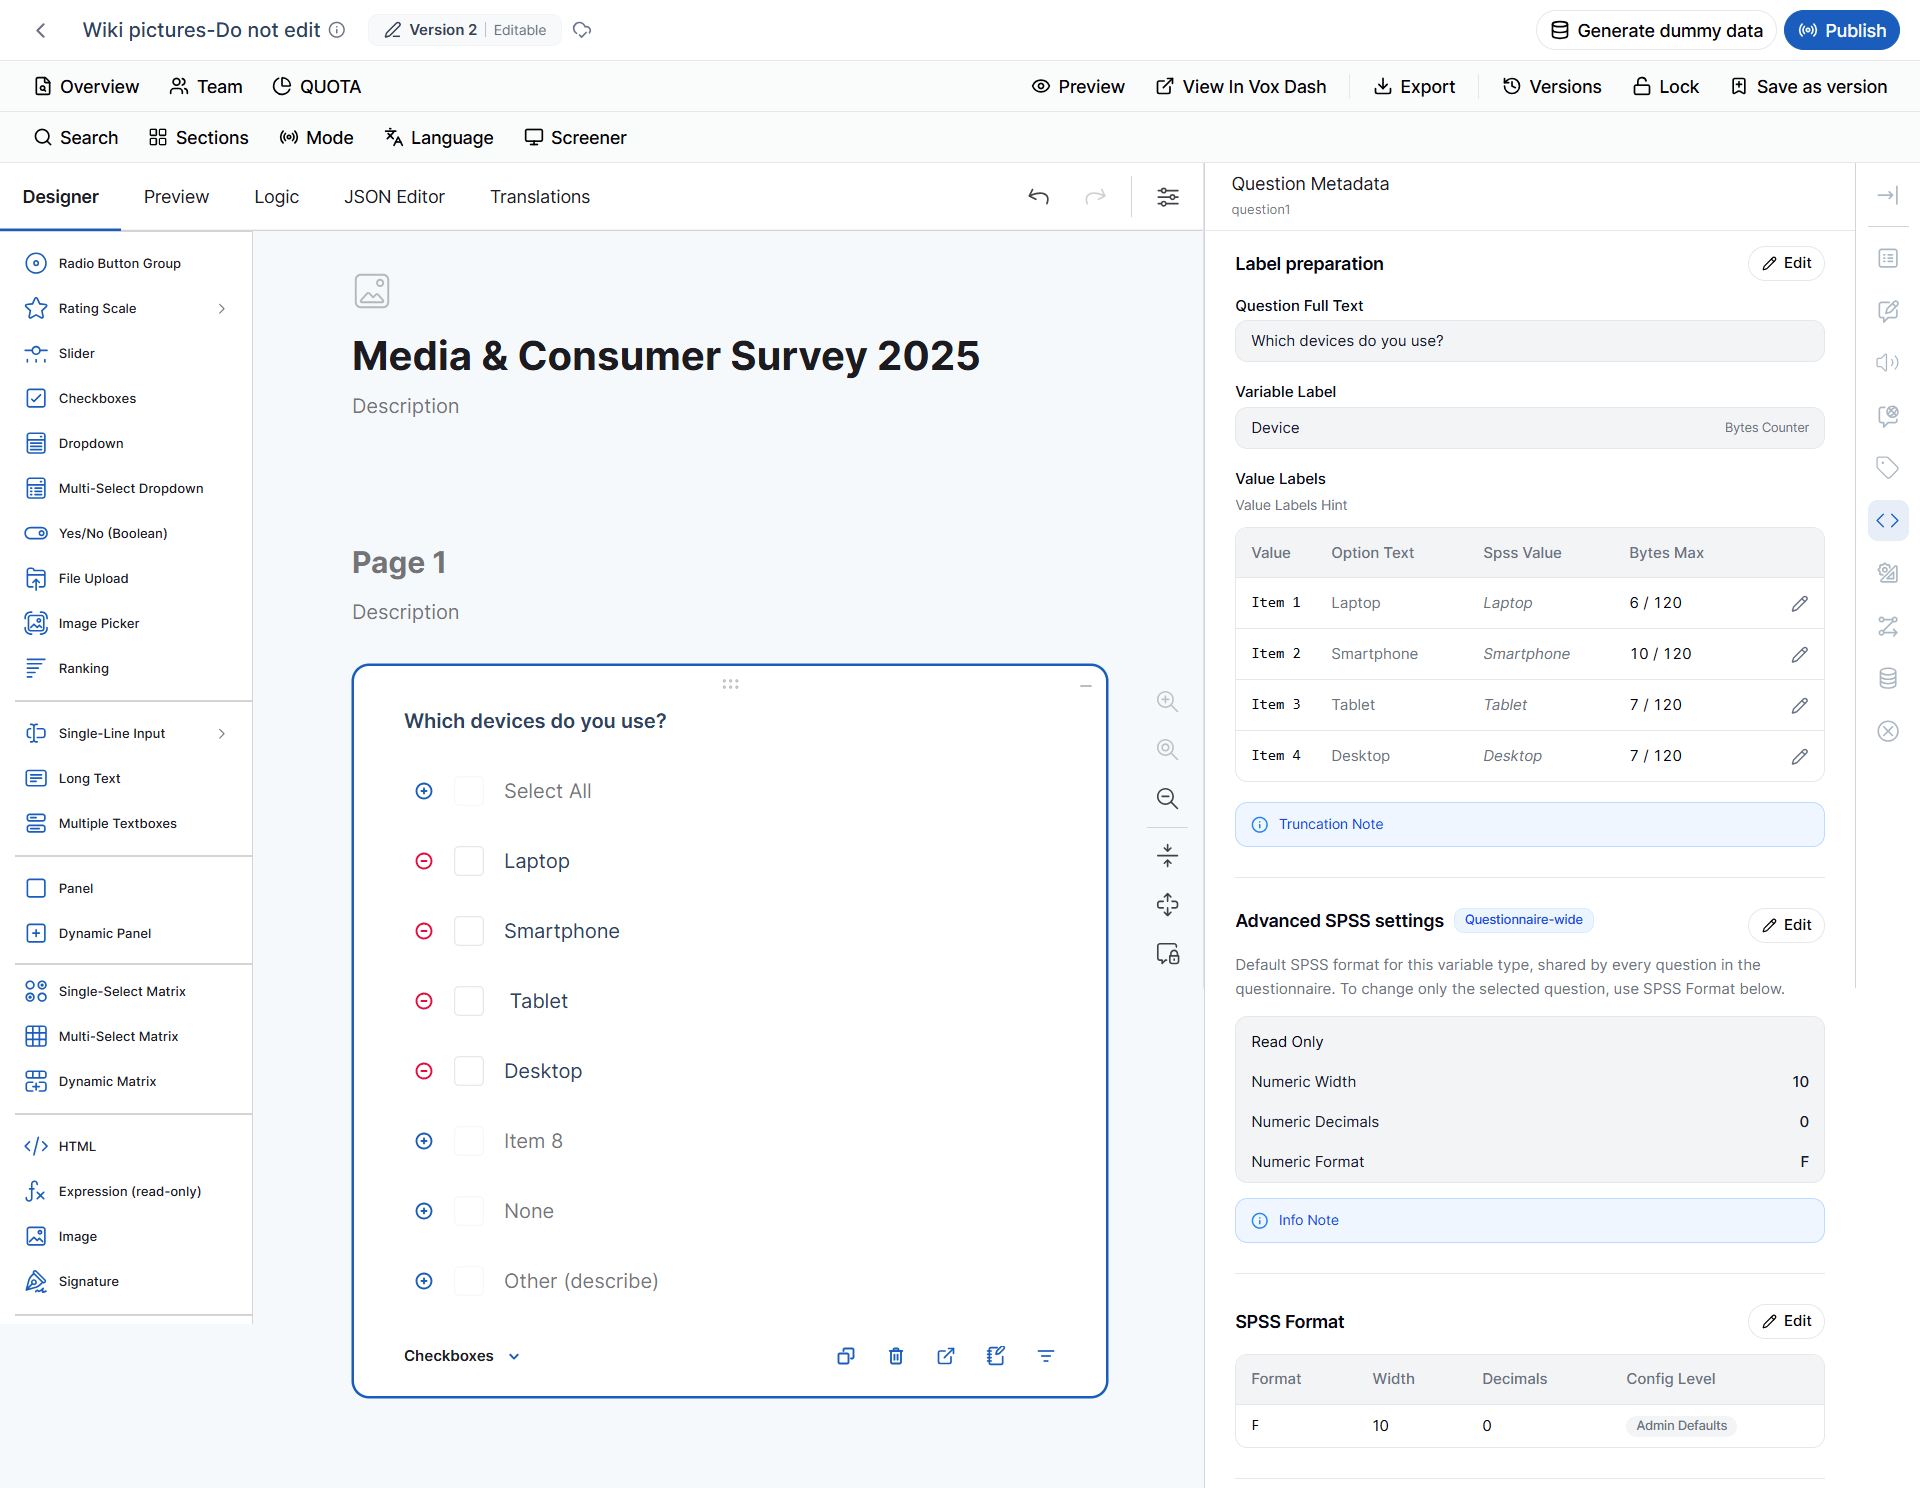Expand Rating Scale submenu chevron
This screenshot has width=1920, height=1488.
click(222, 309)
